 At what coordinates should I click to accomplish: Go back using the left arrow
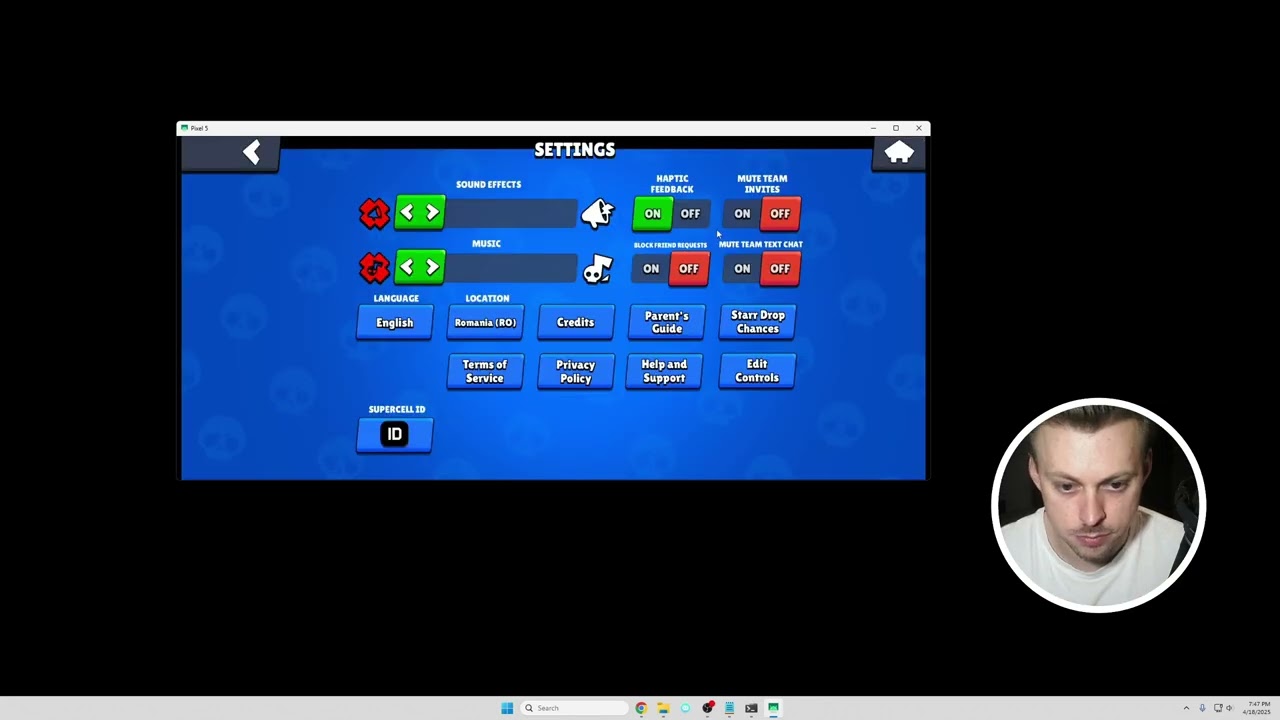point(251,152)
